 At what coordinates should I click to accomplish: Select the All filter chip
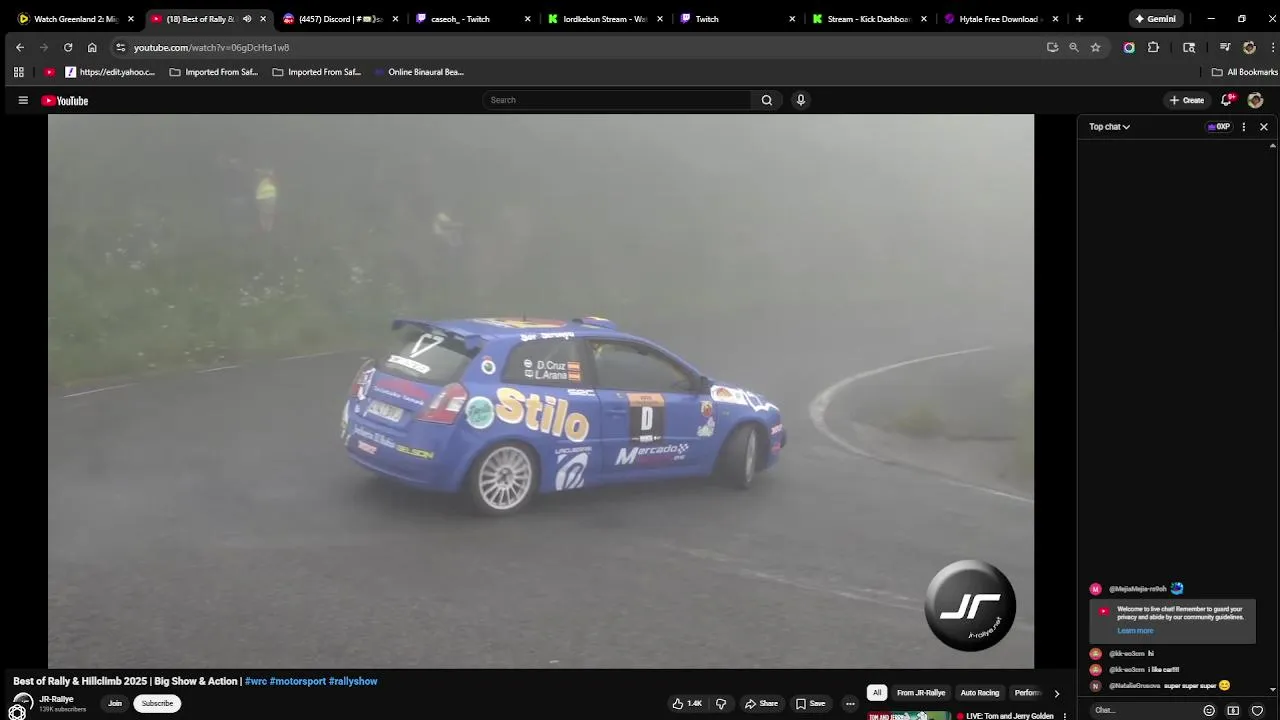877,693
